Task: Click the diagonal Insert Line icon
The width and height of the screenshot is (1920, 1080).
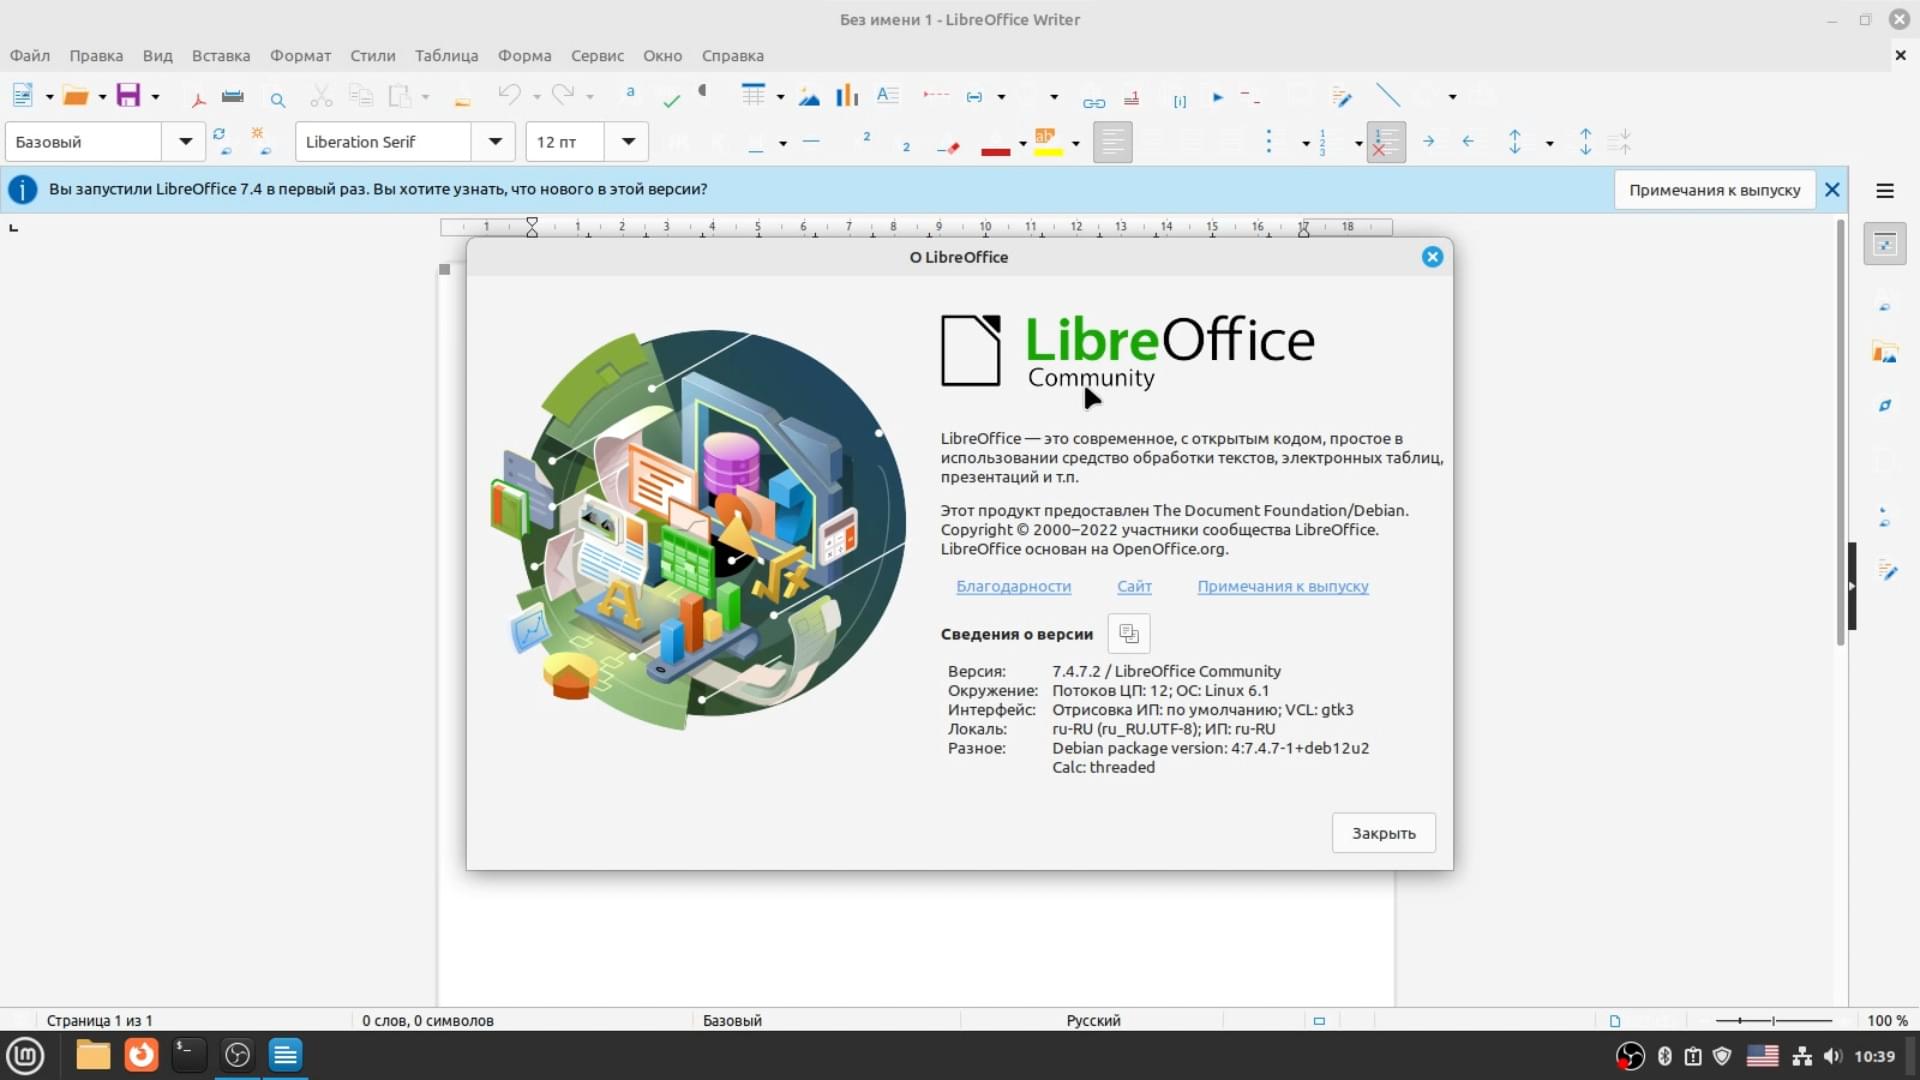Action: tap(1388, 96)
